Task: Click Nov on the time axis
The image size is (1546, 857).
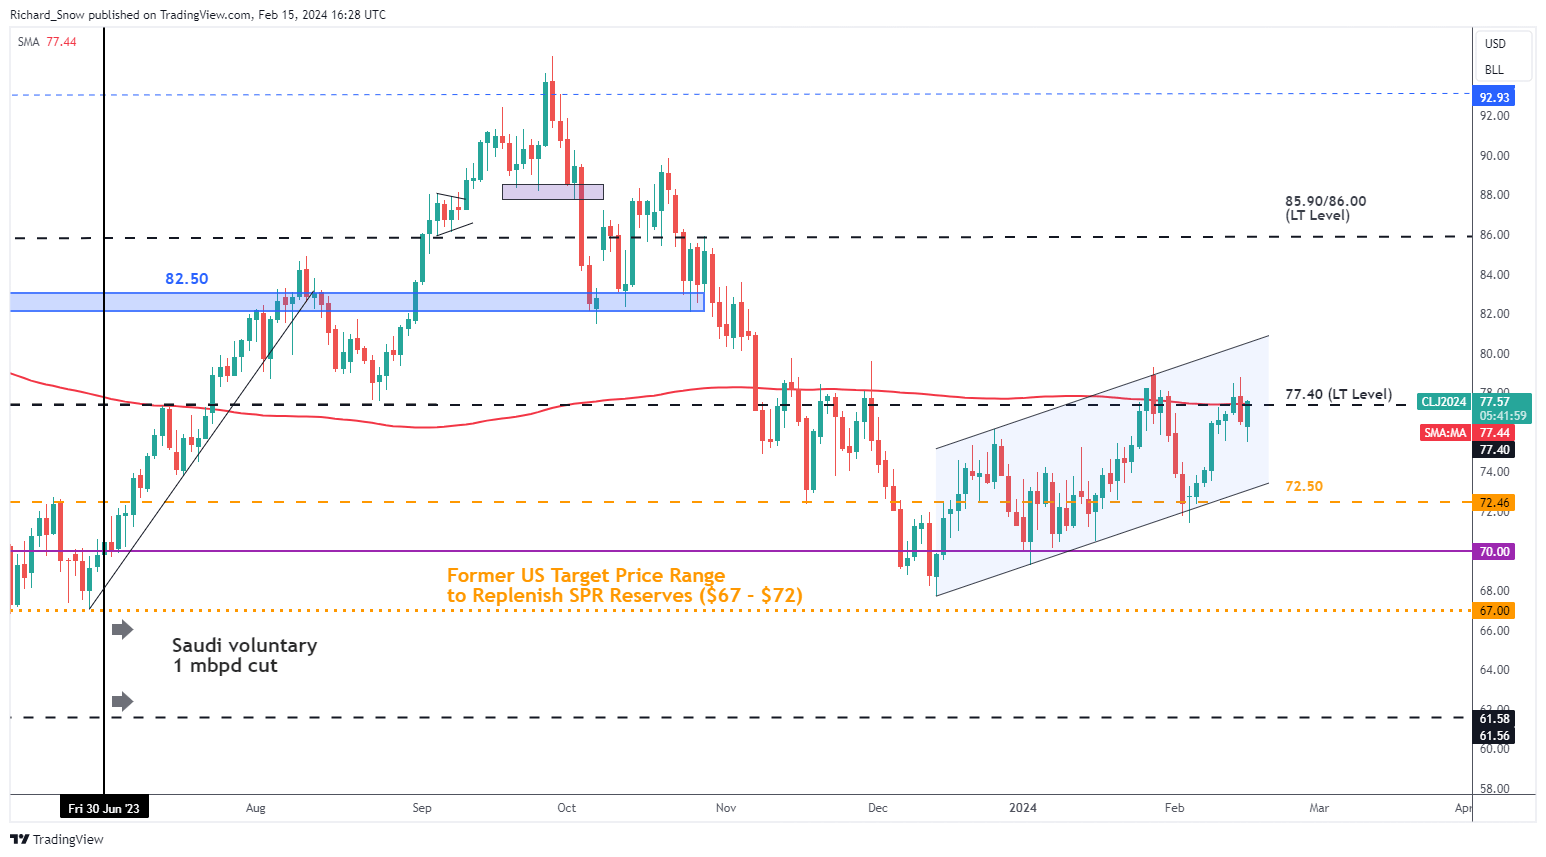Action: 726,808
